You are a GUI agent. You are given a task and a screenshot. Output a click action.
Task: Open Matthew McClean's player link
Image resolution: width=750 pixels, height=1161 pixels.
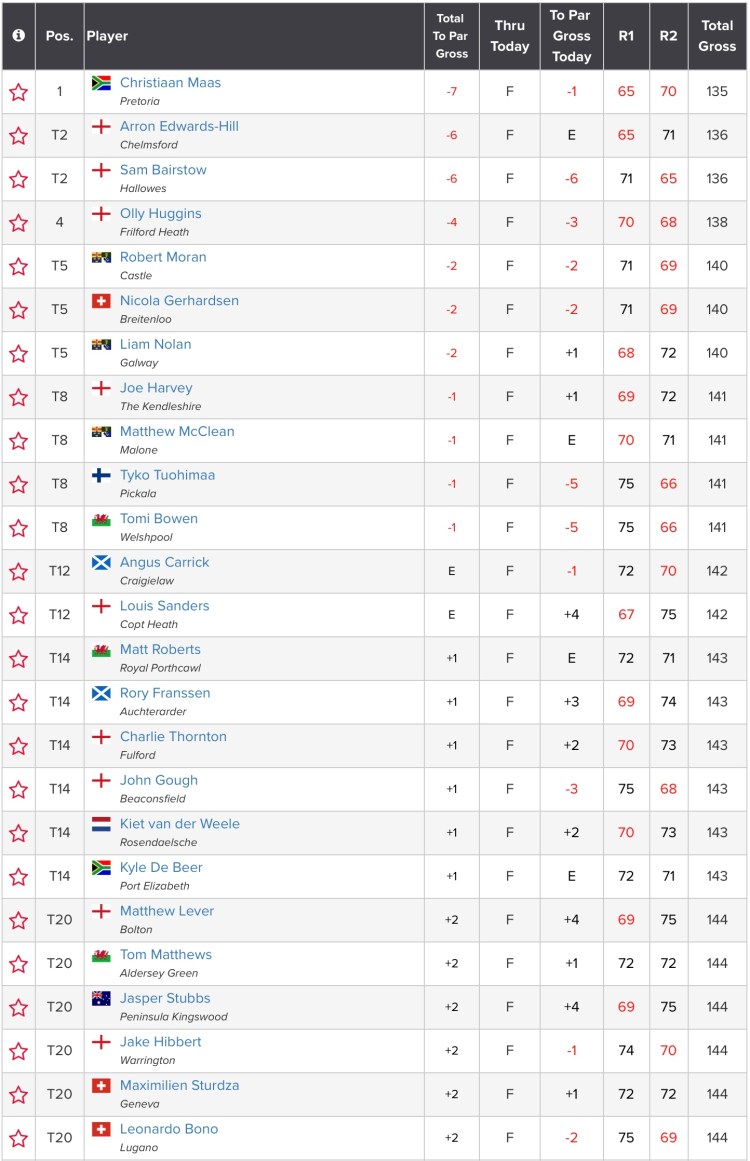click(x=177, y=431)
